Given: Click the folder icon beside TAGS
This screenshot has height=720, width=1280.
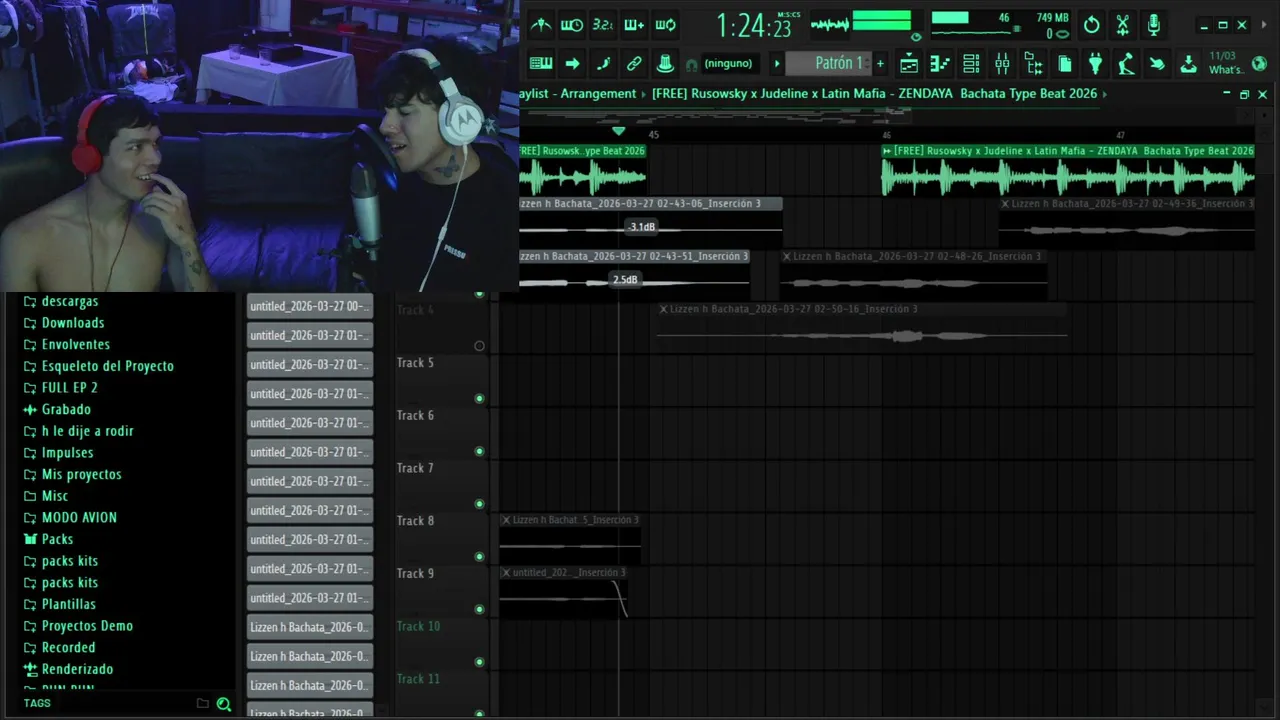Looking at the screenshot, I should click(x=203, y=704).
